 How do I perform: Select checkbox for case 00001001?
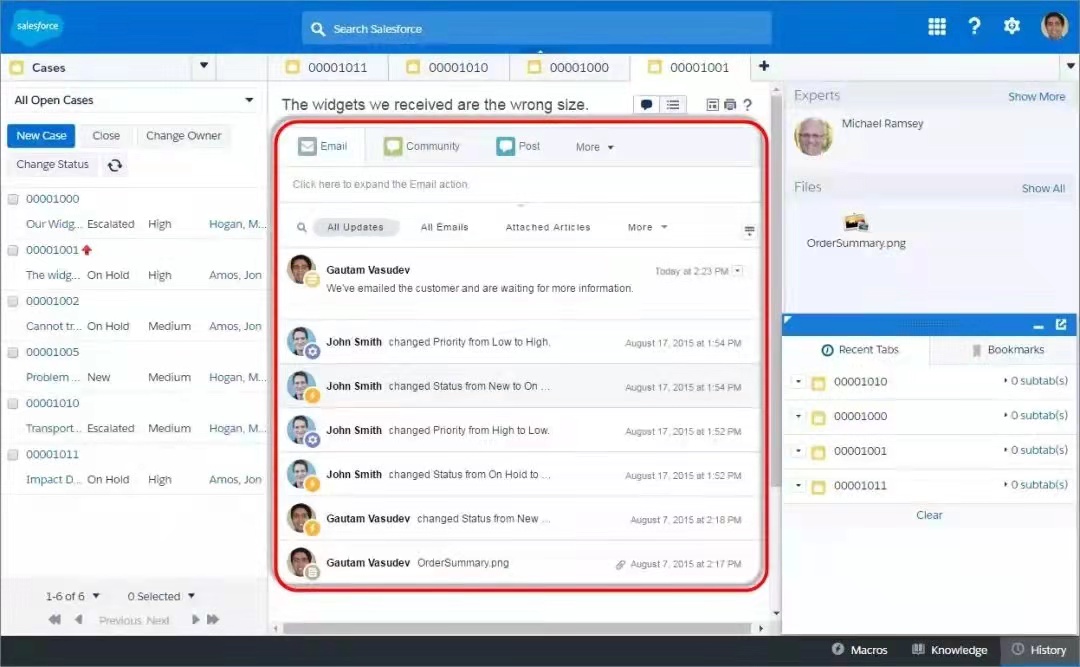point(12,250)
